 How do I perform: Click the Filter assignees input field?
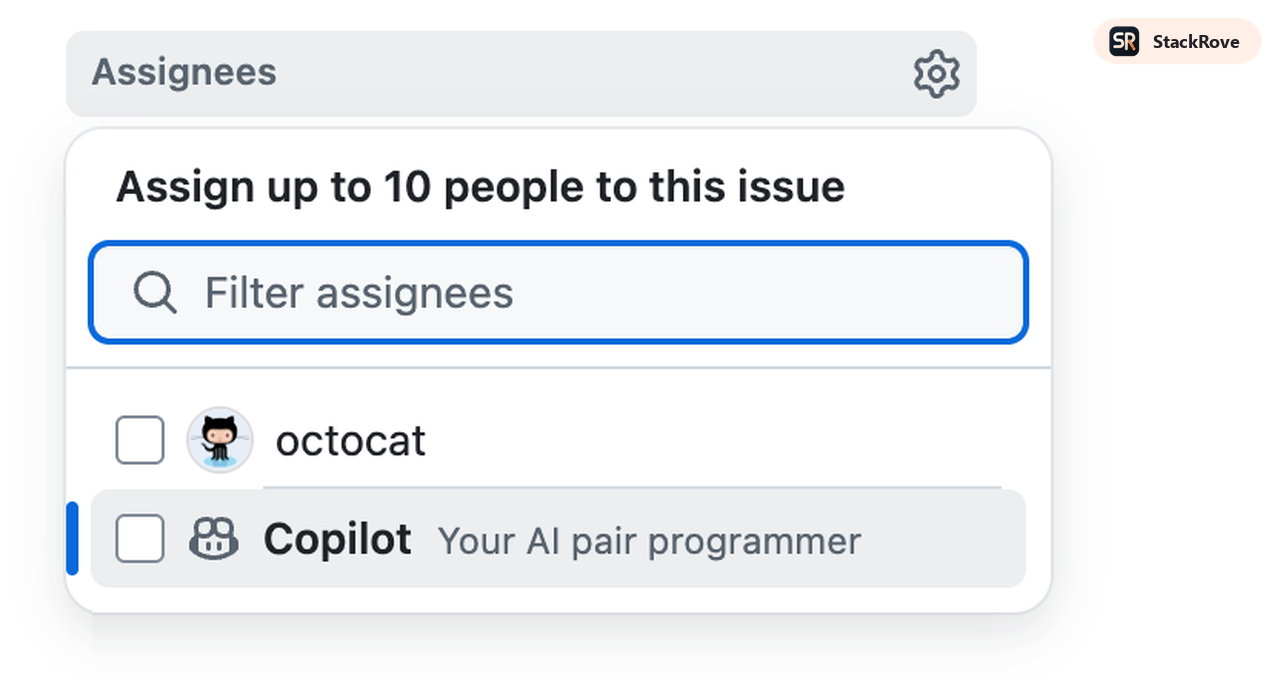[x=558, y=293]
